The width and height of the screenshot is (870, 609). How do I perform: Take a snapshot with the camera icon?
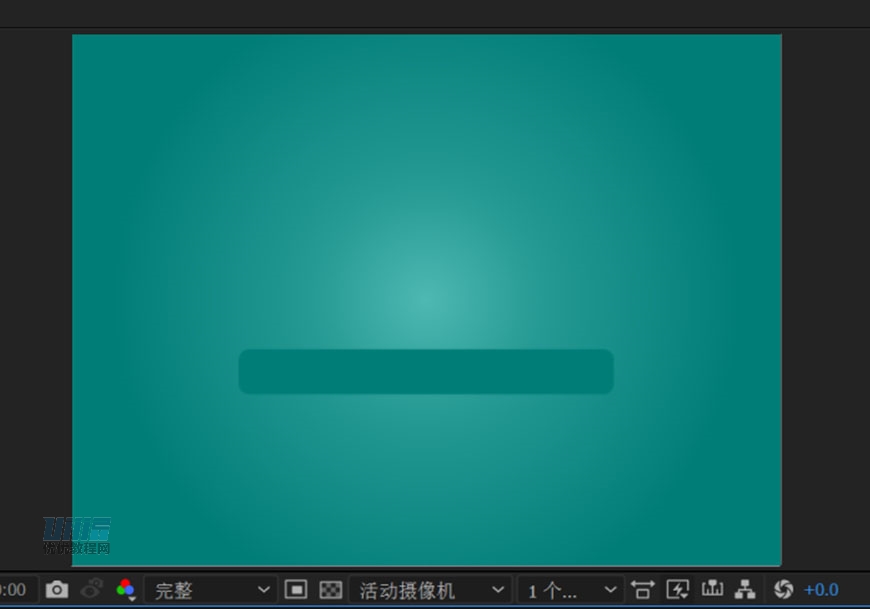click(x=57, y=590)
